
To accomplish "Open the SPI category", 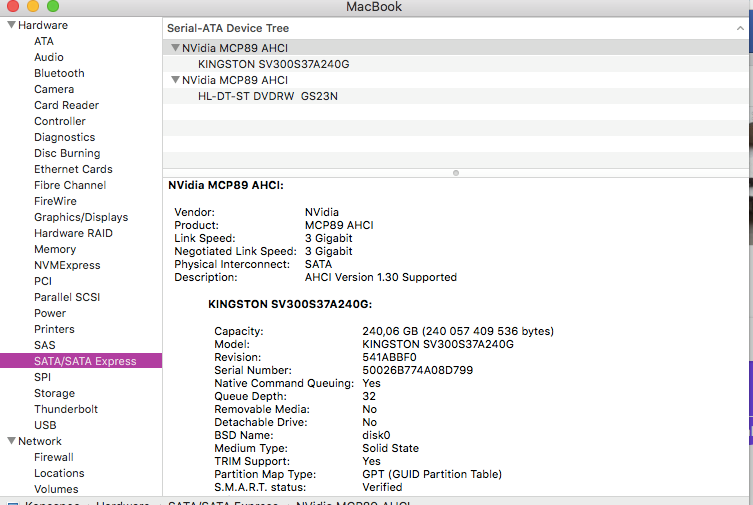I will point(42,377).
